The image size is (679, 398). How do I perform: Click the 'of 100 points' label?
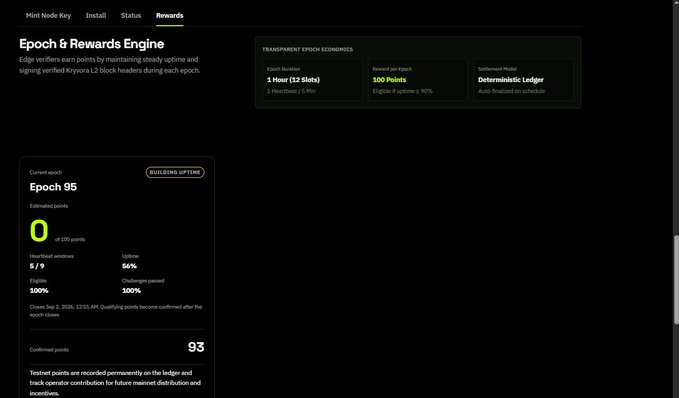point(70,239)
